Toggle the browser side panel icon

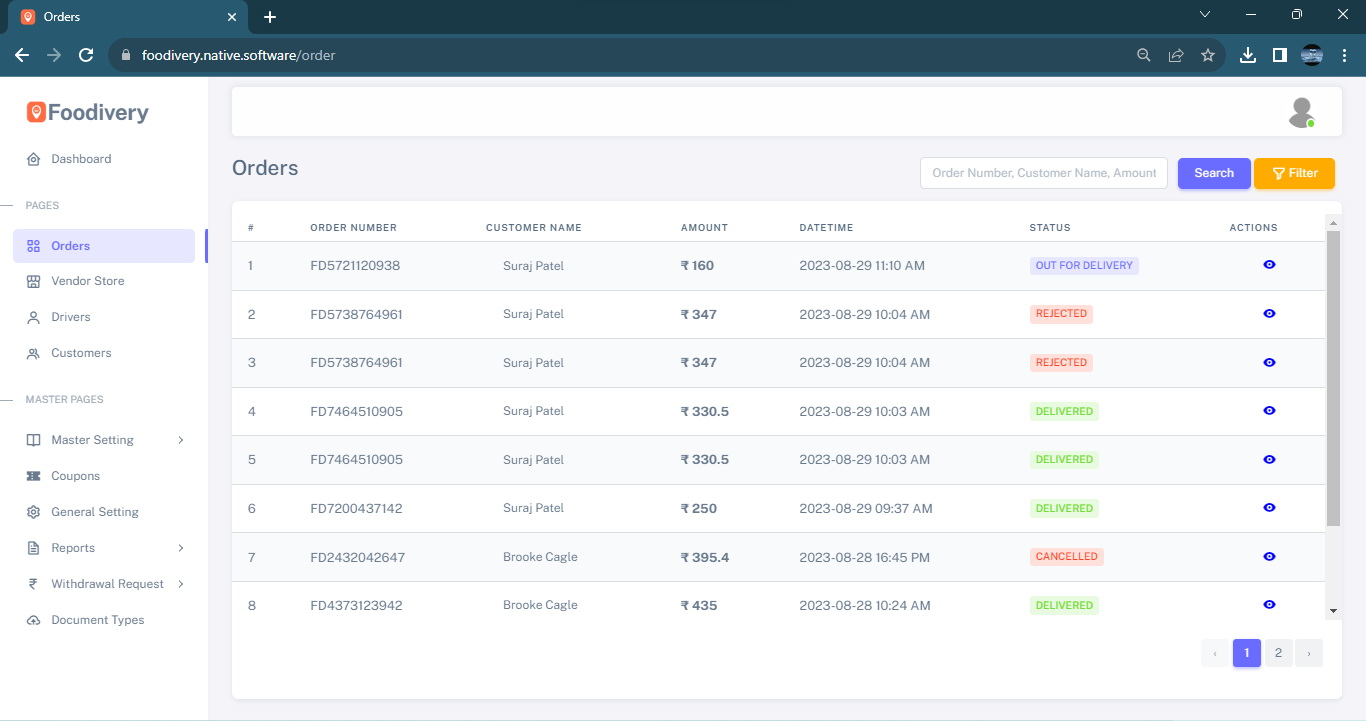click(1279, 55)
